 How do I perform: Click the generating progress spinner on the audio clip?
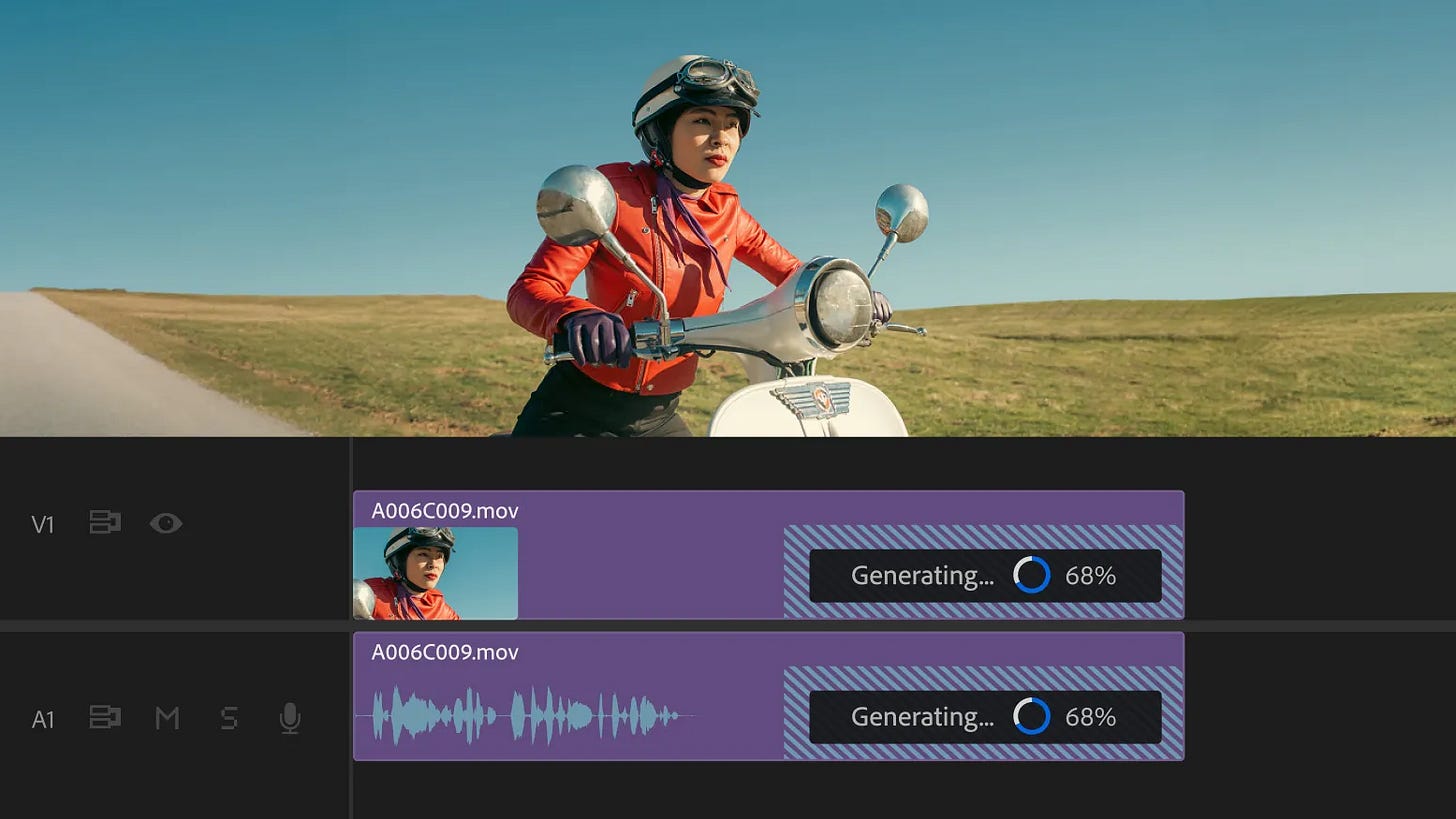[x=1029, y=716]
